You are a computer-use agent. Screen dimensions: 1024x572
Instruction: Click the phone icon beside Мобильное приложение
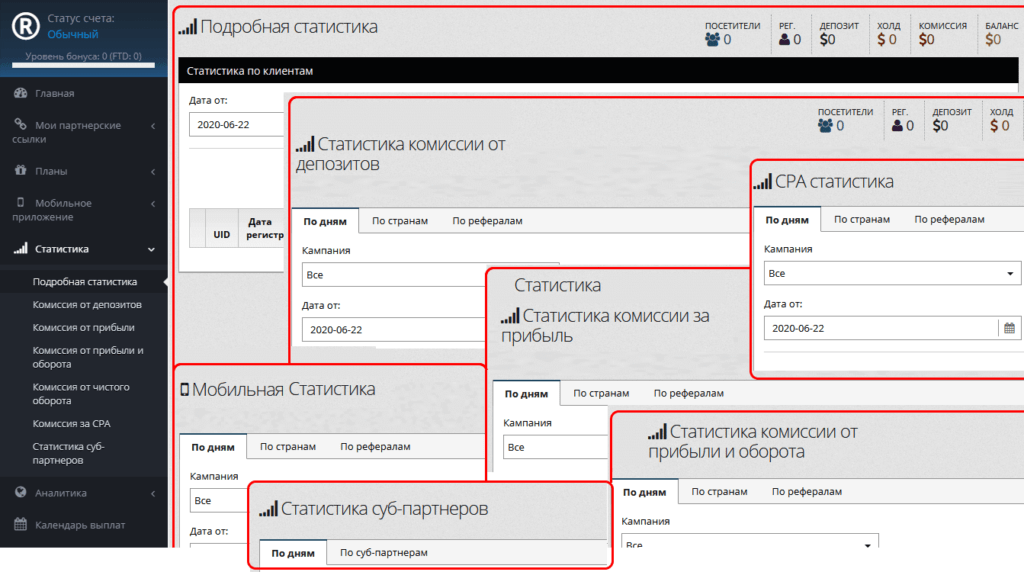tap(21, 202)
